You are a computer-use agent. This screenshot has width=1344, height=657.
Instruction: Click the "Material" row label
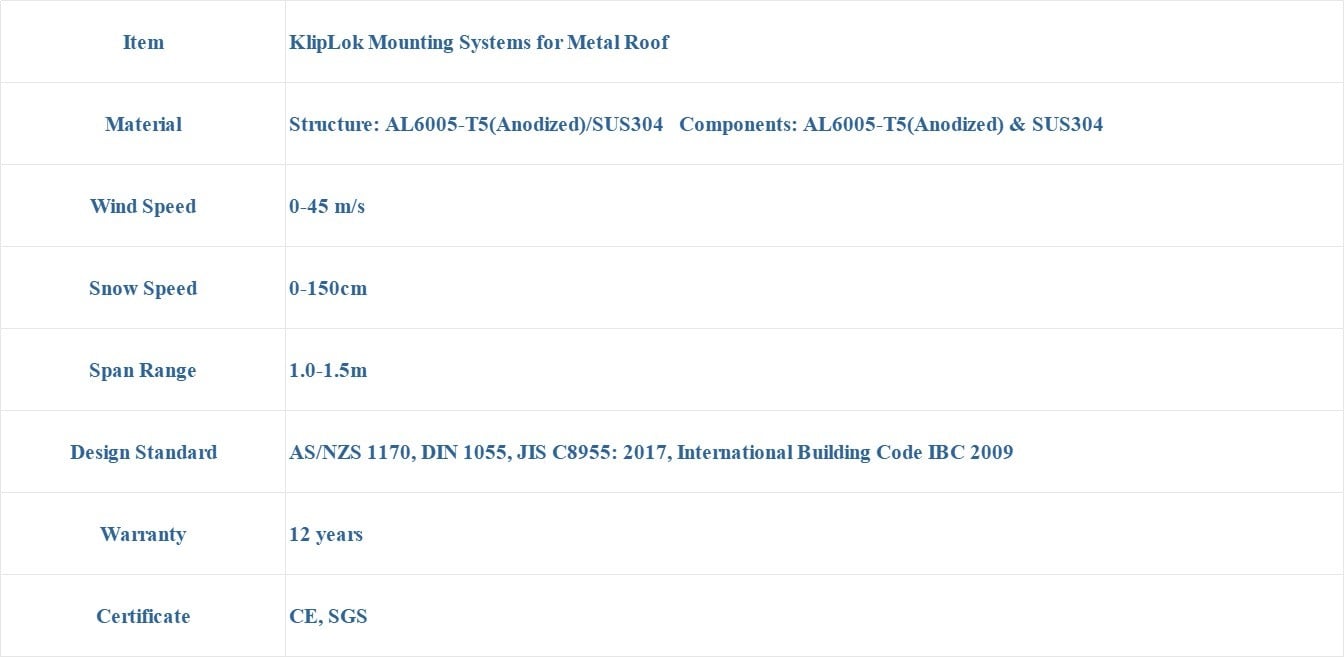143,124
